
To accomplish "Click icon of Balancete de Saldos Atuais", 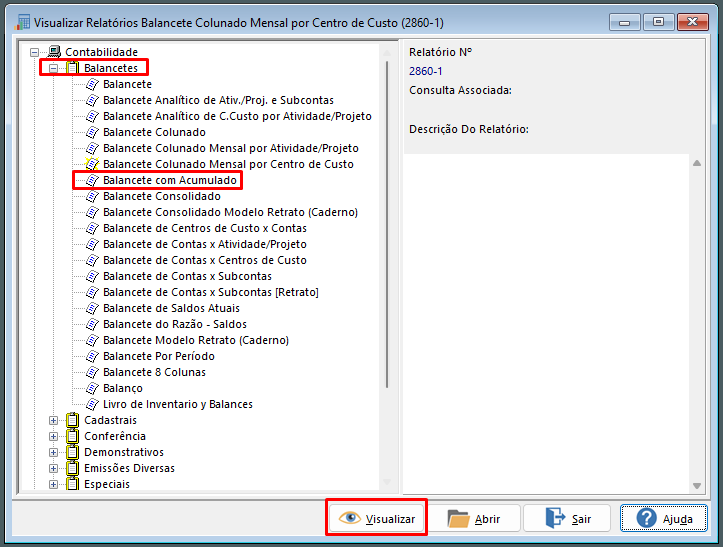I will (x=92, y=308).
